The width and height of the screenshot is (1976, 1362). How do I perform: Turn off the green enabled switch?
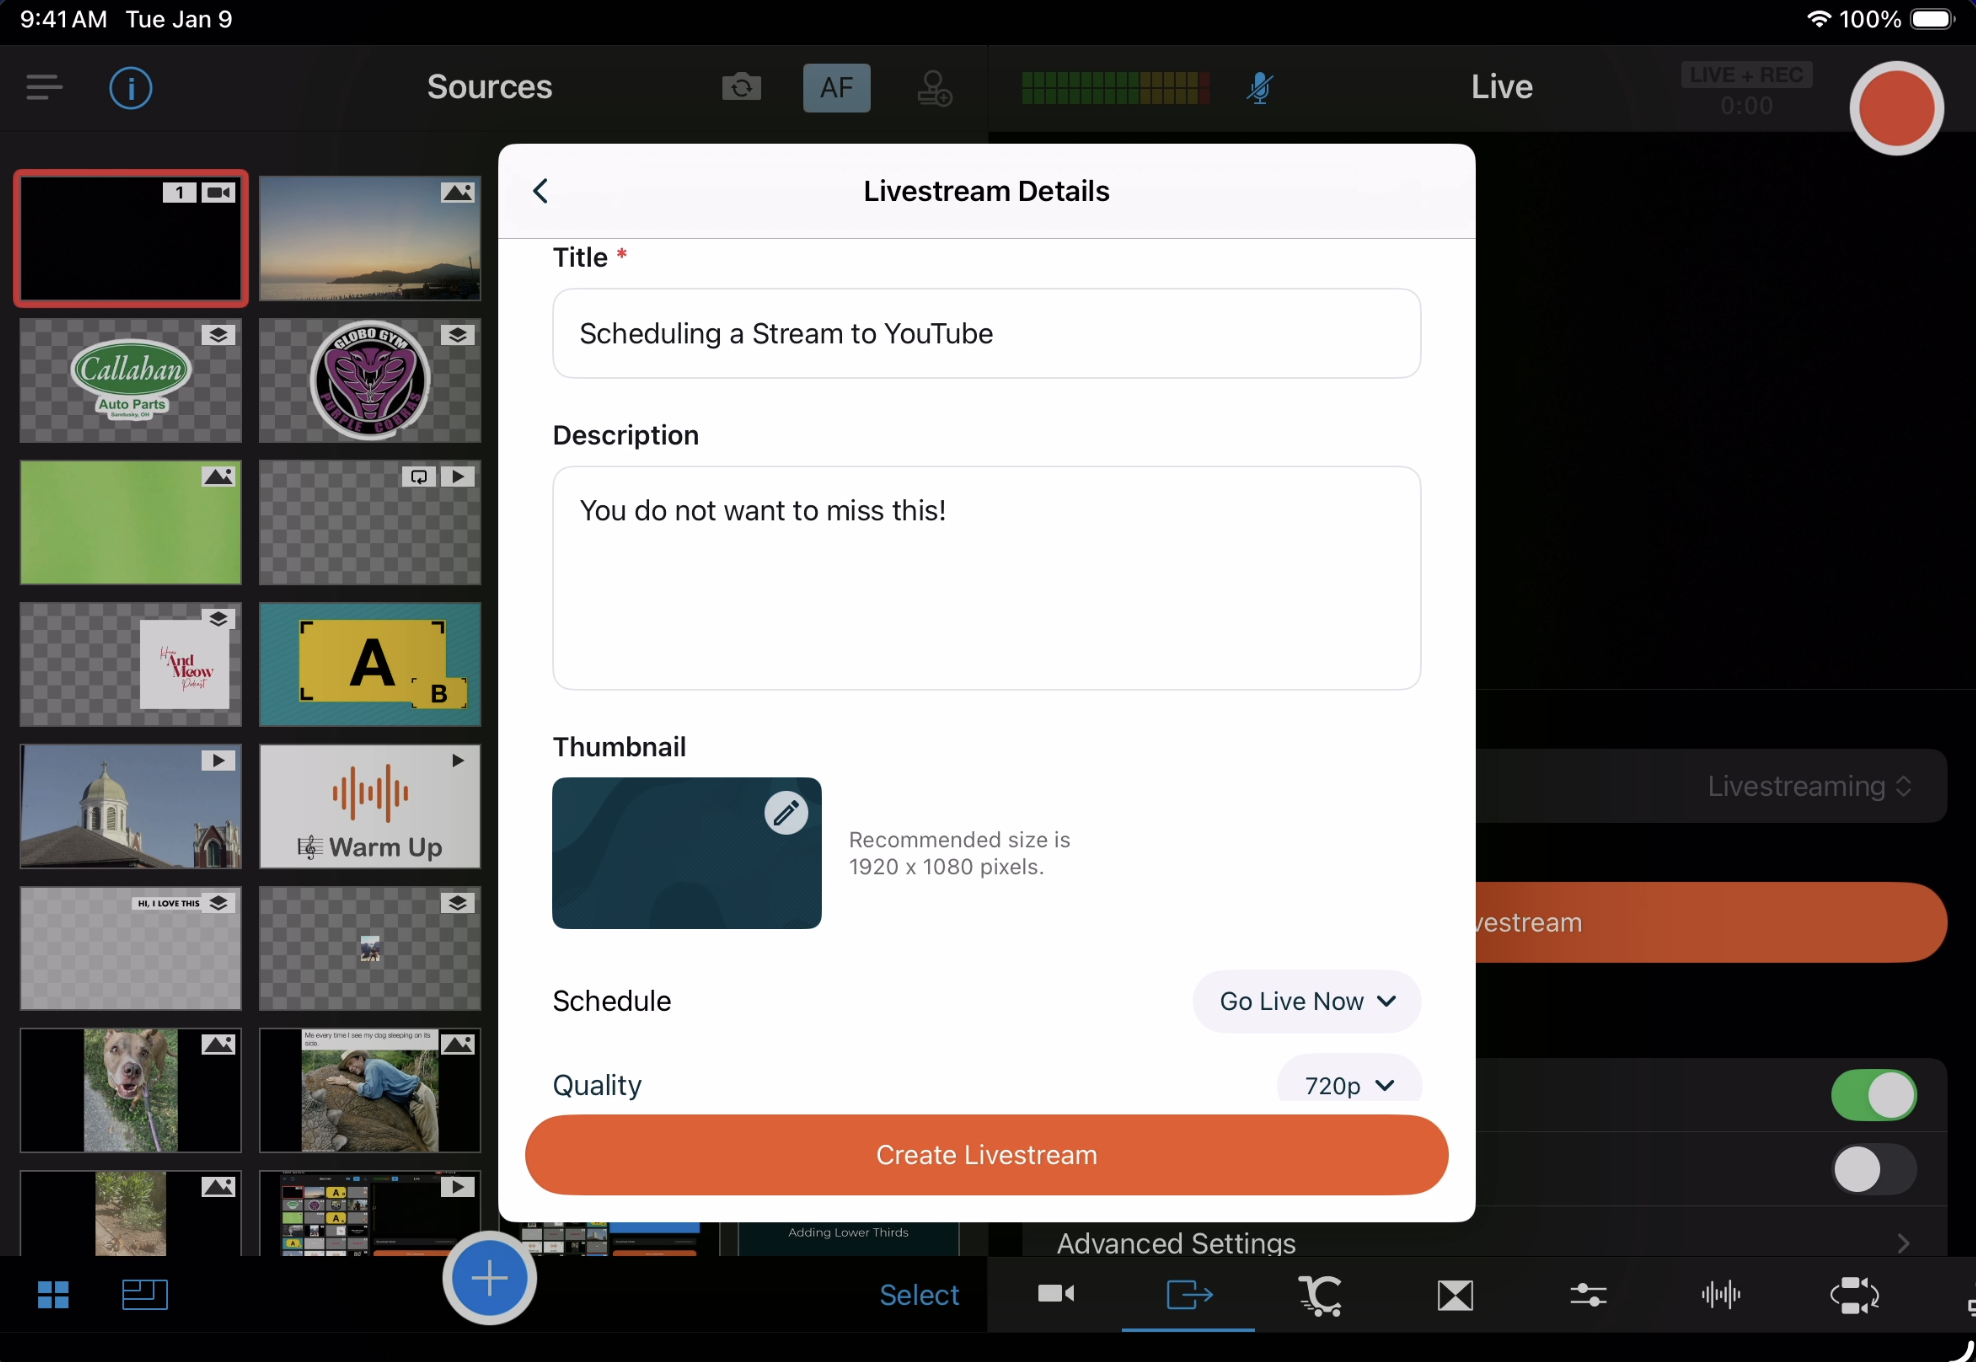tap(1873, 1095)
